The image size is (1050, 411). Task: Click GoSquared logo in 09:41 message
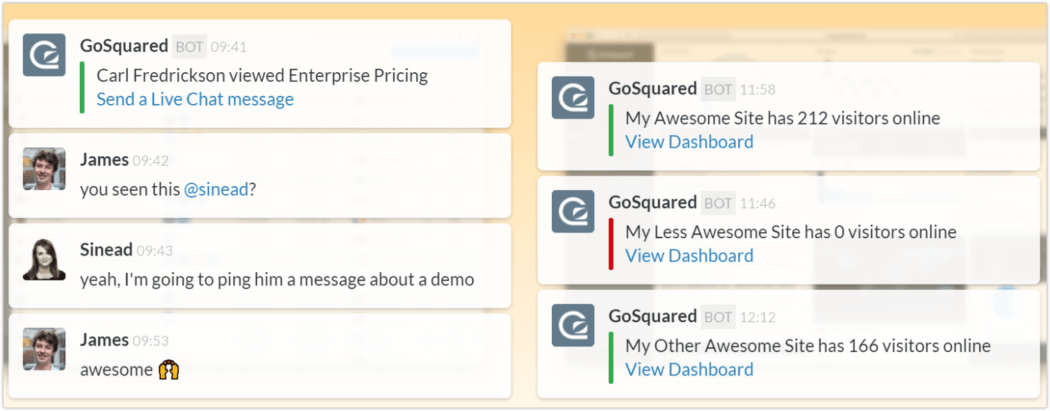coord(44,55)
